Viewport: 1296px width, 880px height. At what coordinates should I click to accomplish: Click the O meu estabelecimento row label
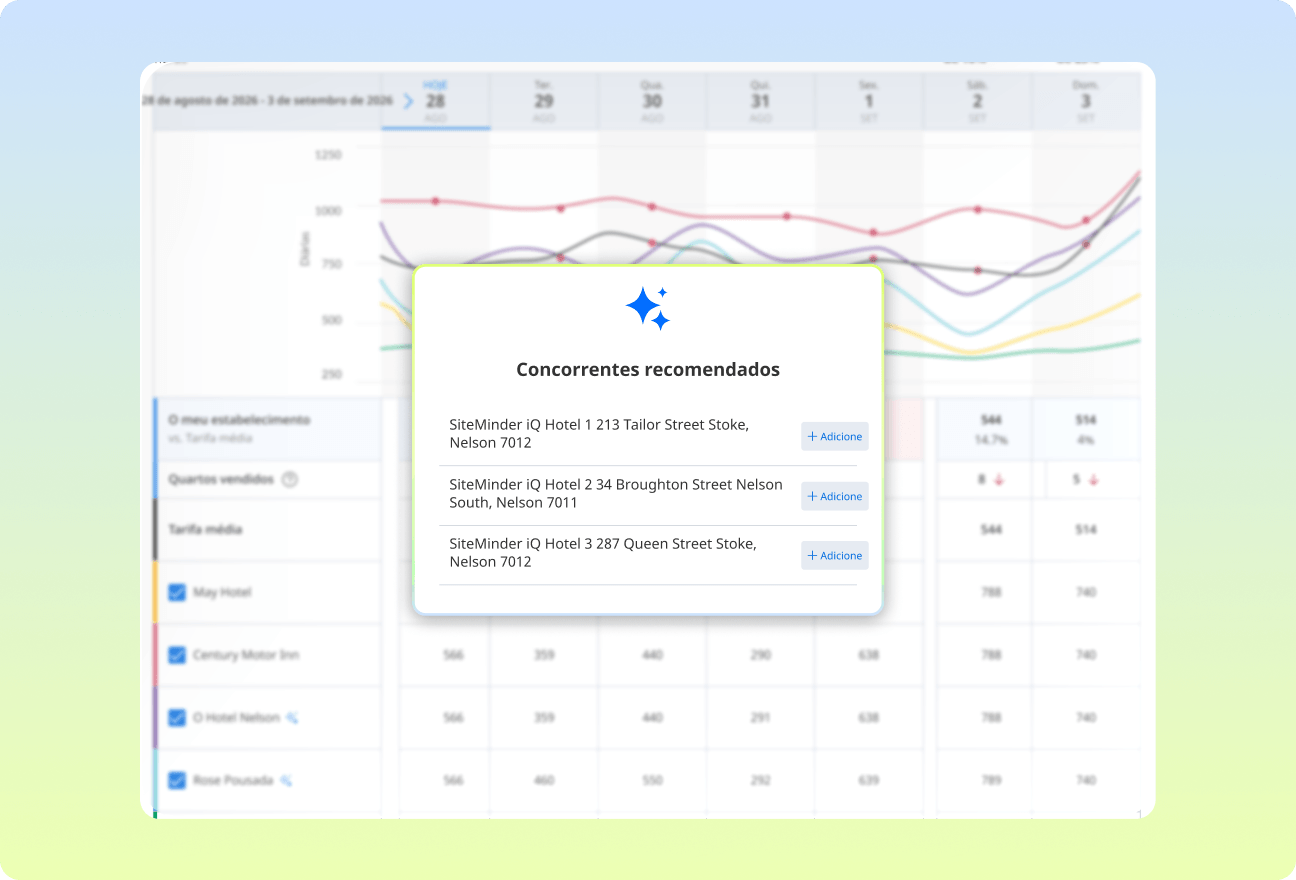[239, 420]
